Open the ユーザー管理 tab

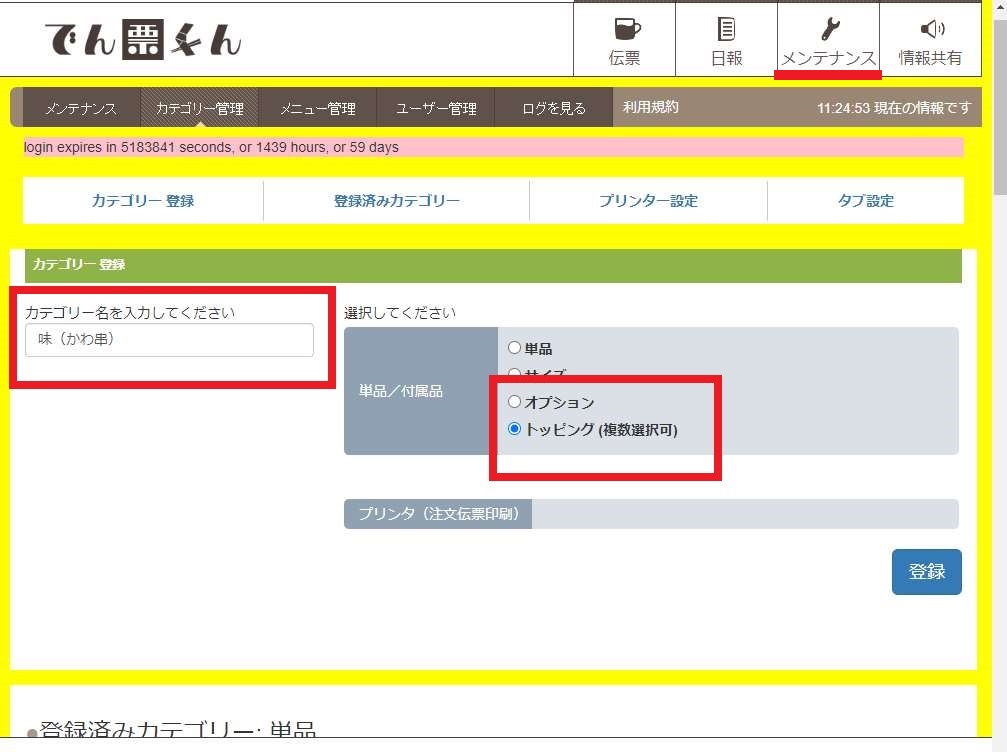[436, 107]
